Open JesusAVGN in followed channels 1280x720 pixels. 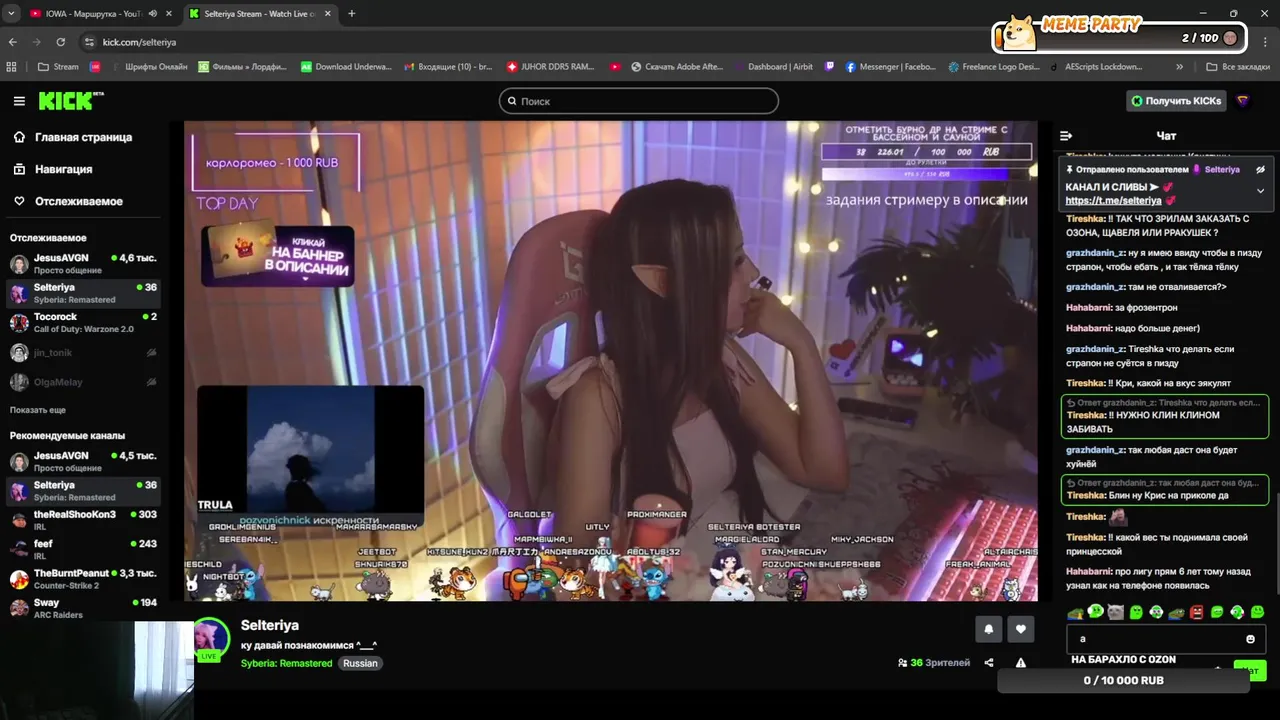click(x=83, y=264)
